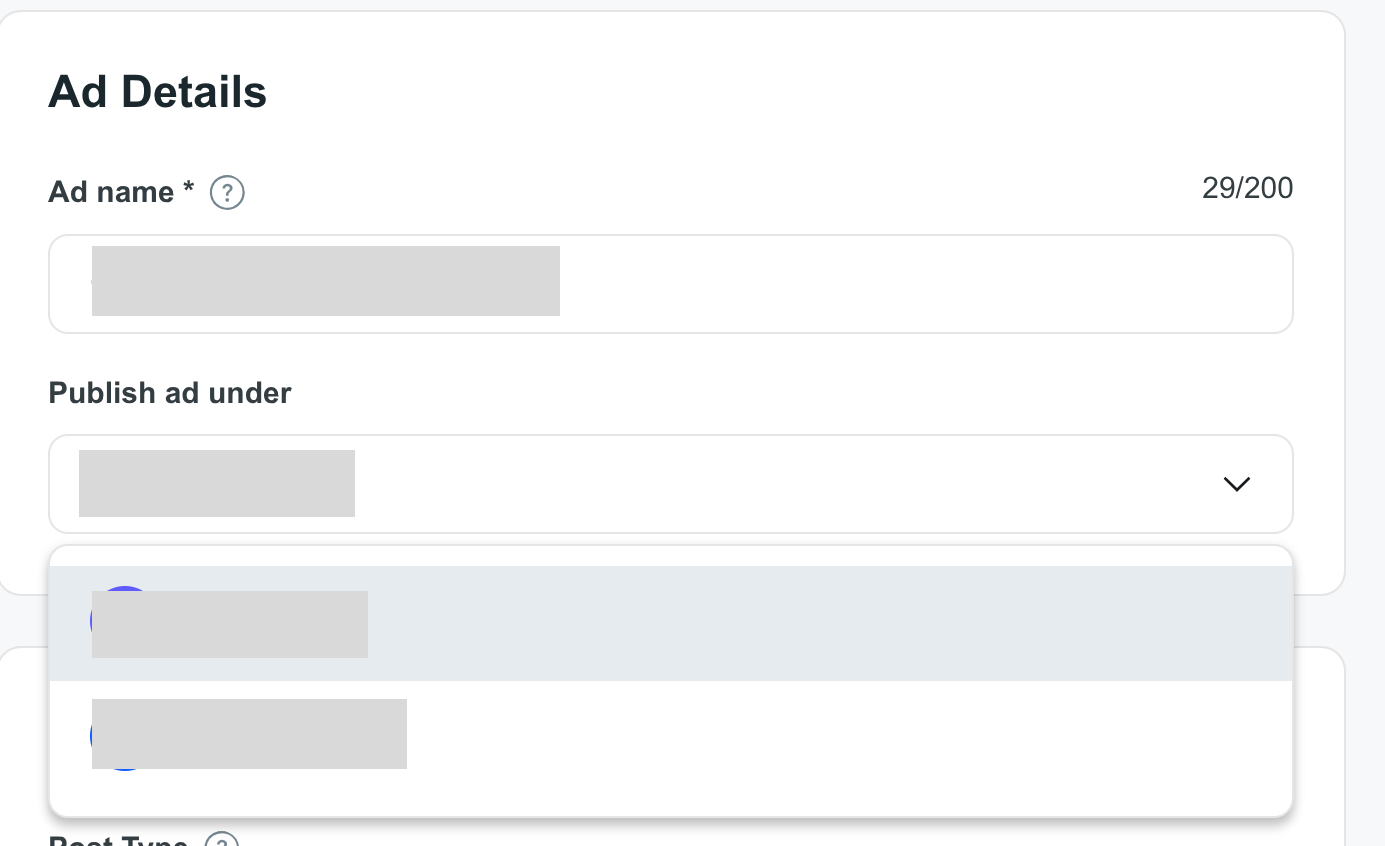Click the redacted name of second option

[x=249, y=734]
